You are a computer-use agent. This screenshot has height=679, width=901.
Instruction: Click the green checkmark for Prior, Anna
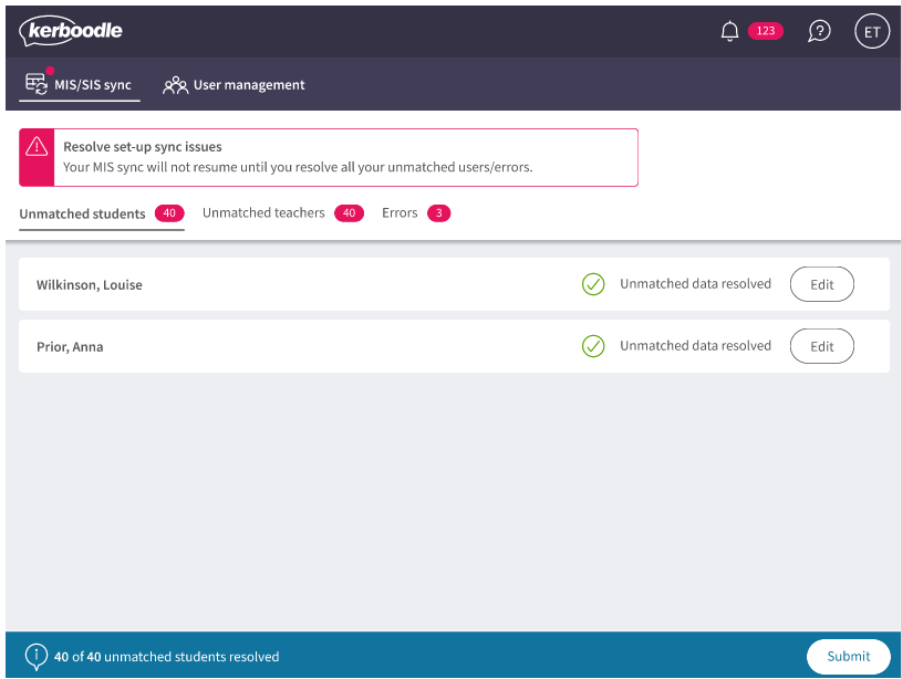click(x=593, y=346)
